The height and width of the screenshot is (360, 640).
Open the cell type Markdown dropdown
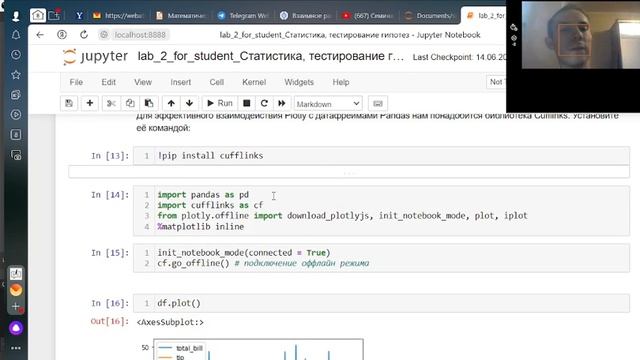click(328, 104)
